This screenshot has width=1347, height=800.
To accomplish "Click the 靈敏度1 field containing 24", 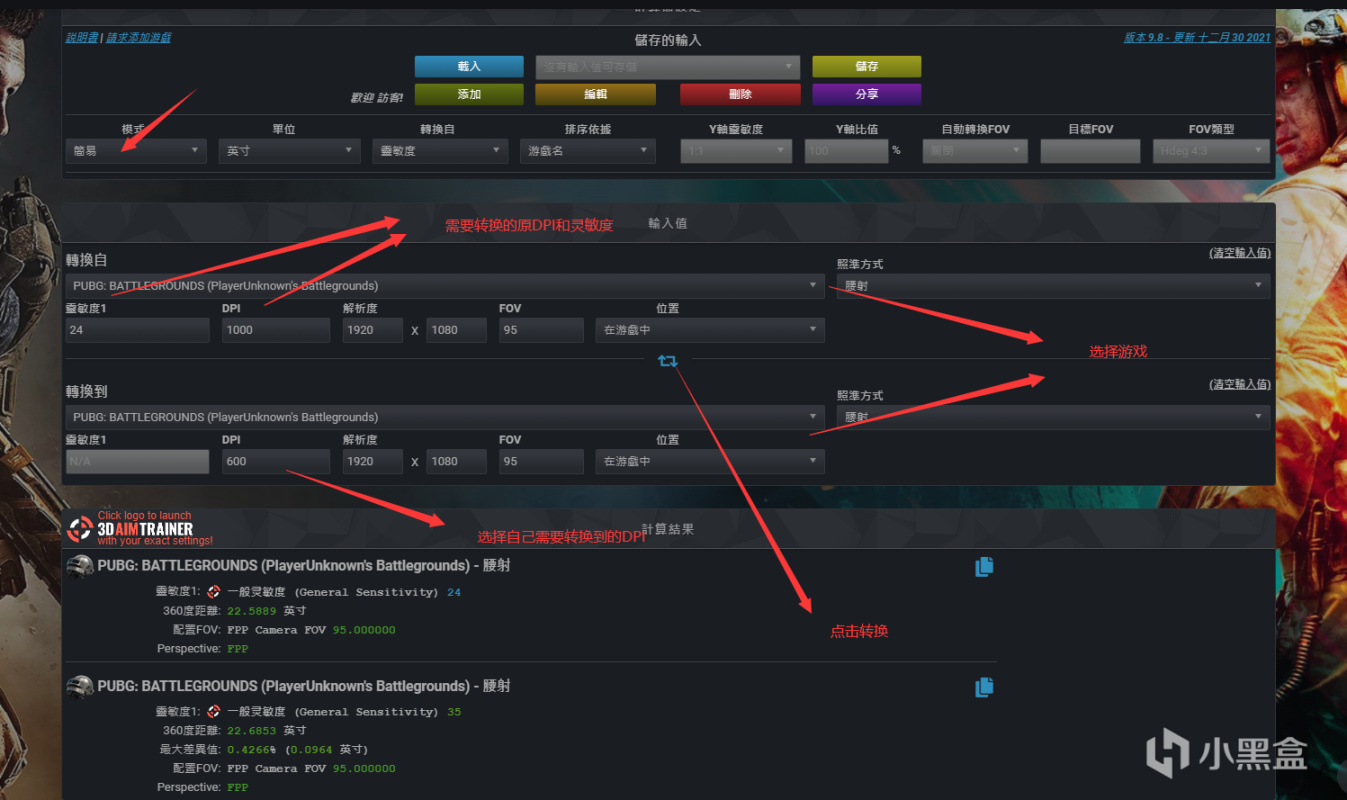I will point(137,330).
